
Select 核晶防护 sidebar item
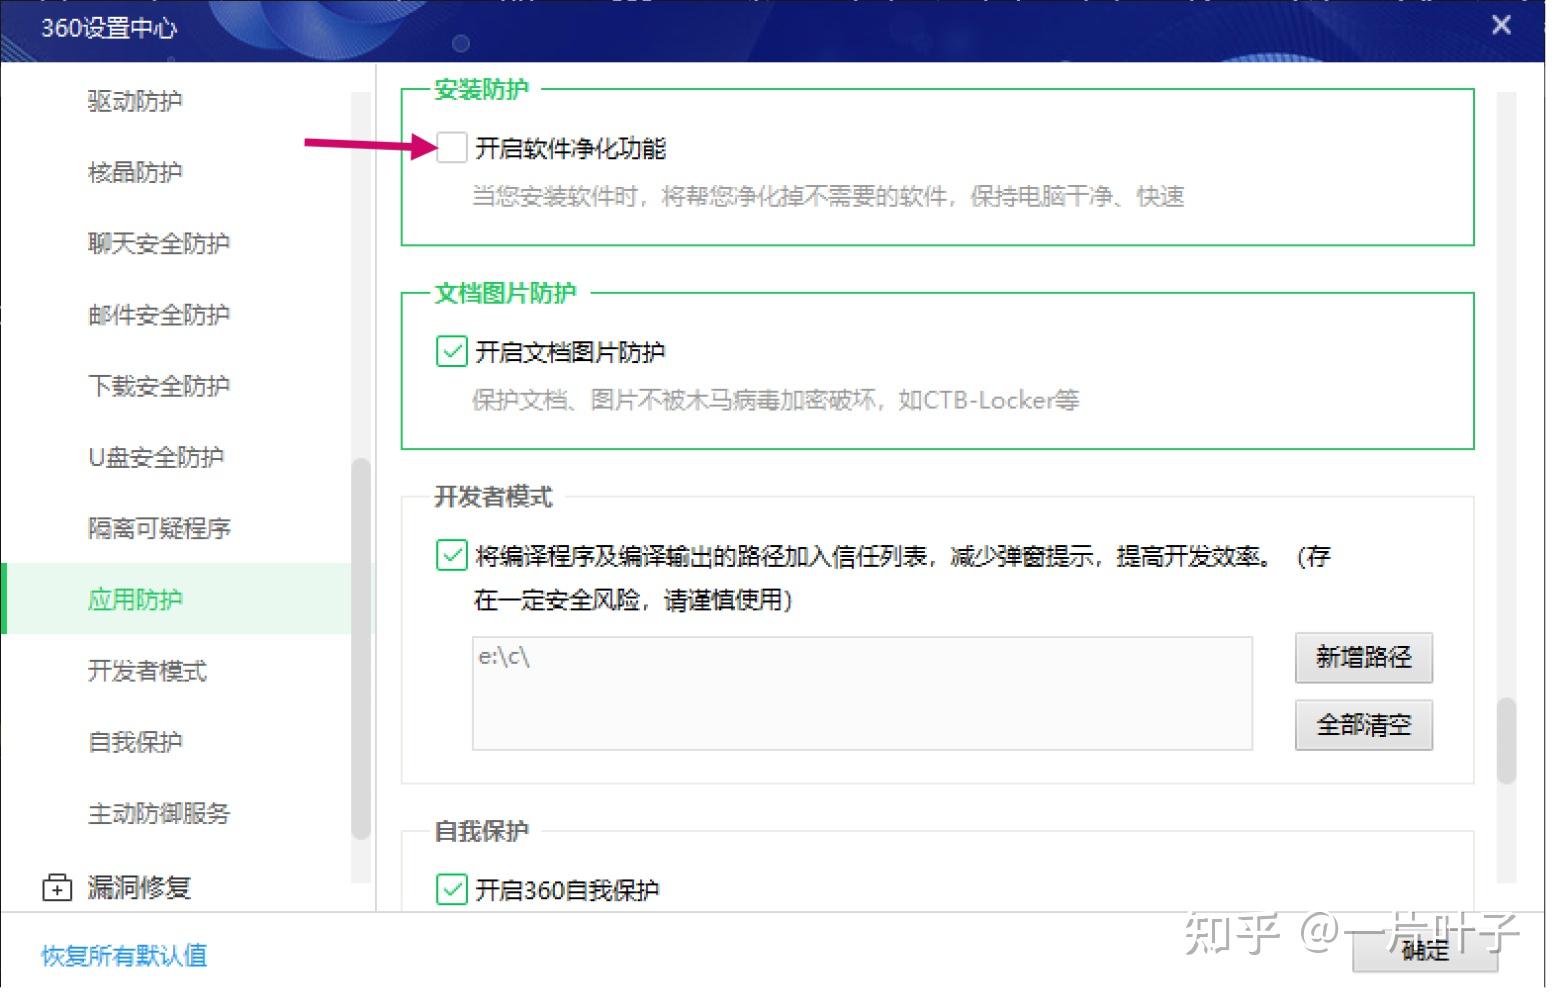[136, 174]
